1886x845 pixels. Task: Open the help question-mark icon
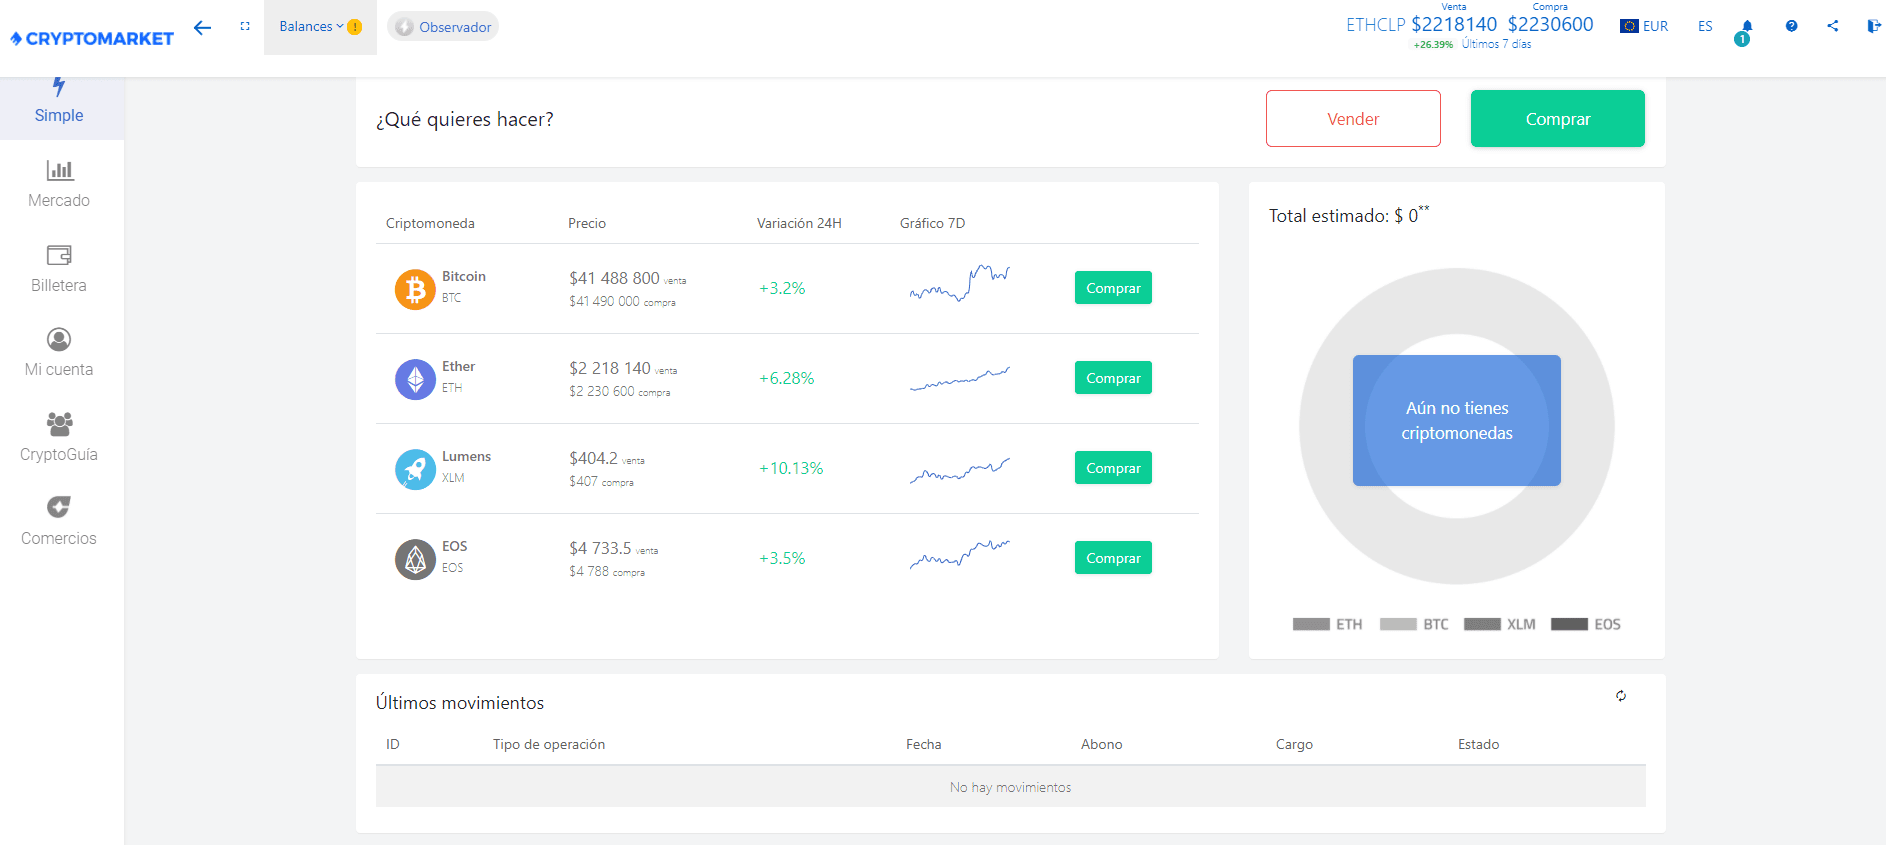1791,26
